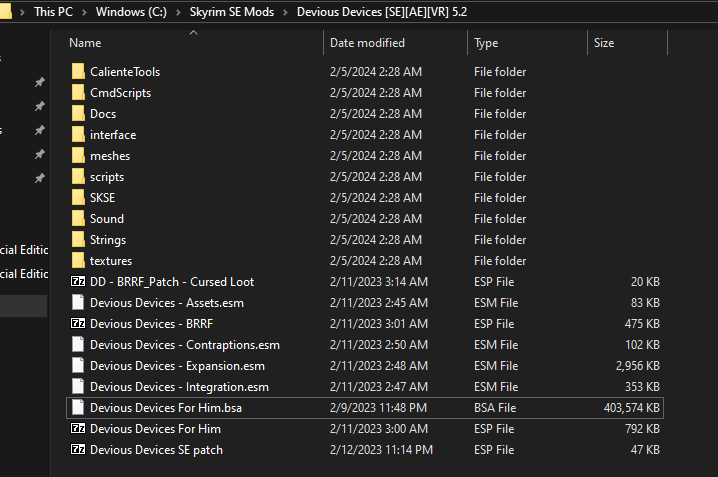Select the Sound folder name
718x477 pixels.
tap(107, 219)
